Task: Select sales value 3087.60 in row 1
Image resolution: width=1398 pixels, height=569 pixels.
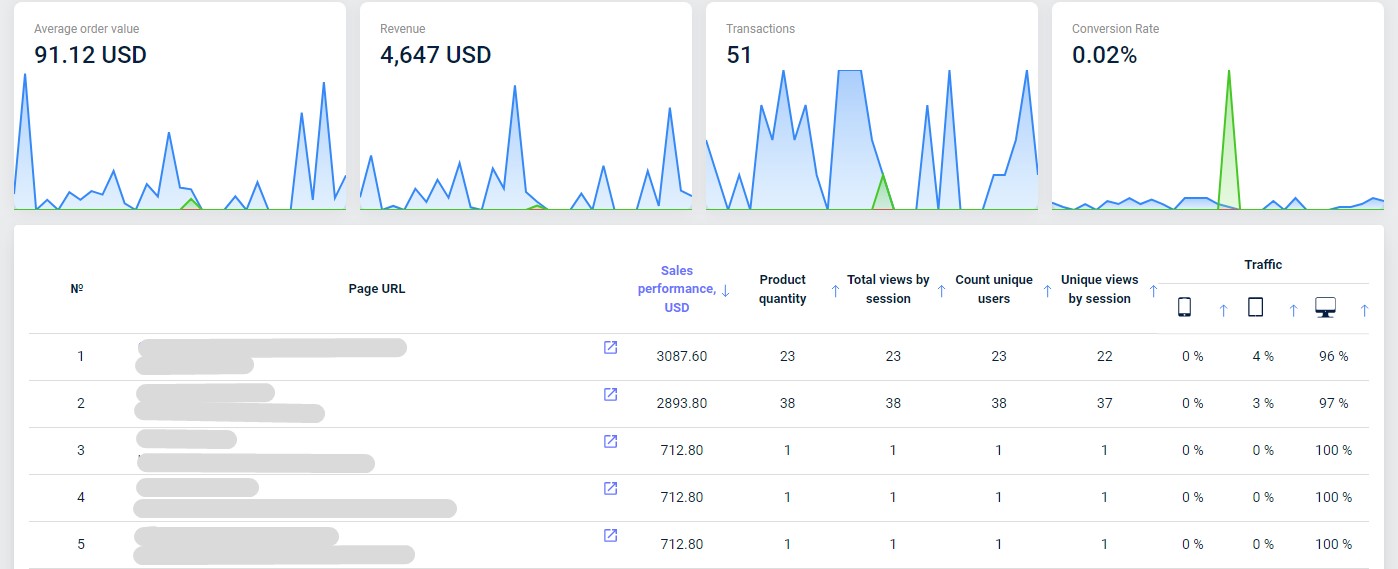Action: [x=682, y=356]
